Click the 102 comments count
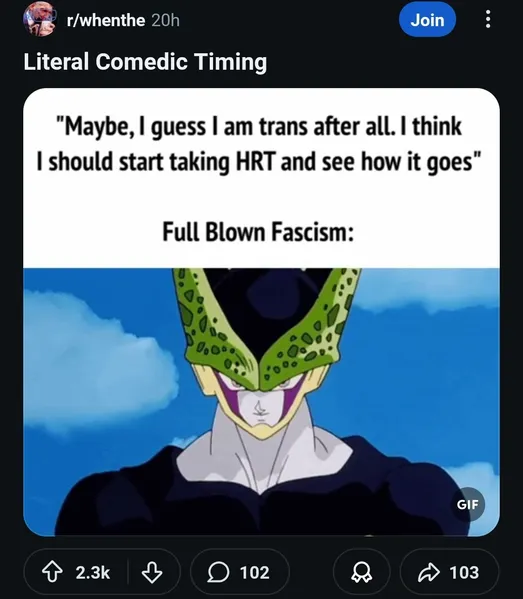This screenshot has width=523, height=599. 254,572
